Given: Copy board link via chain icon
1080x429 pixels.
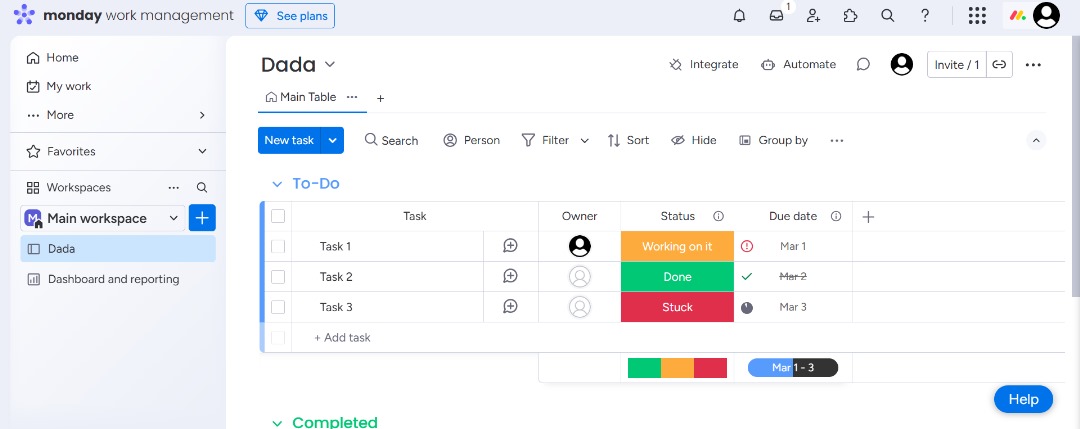Looking at the screenshot, I should (x=999, y=64).
